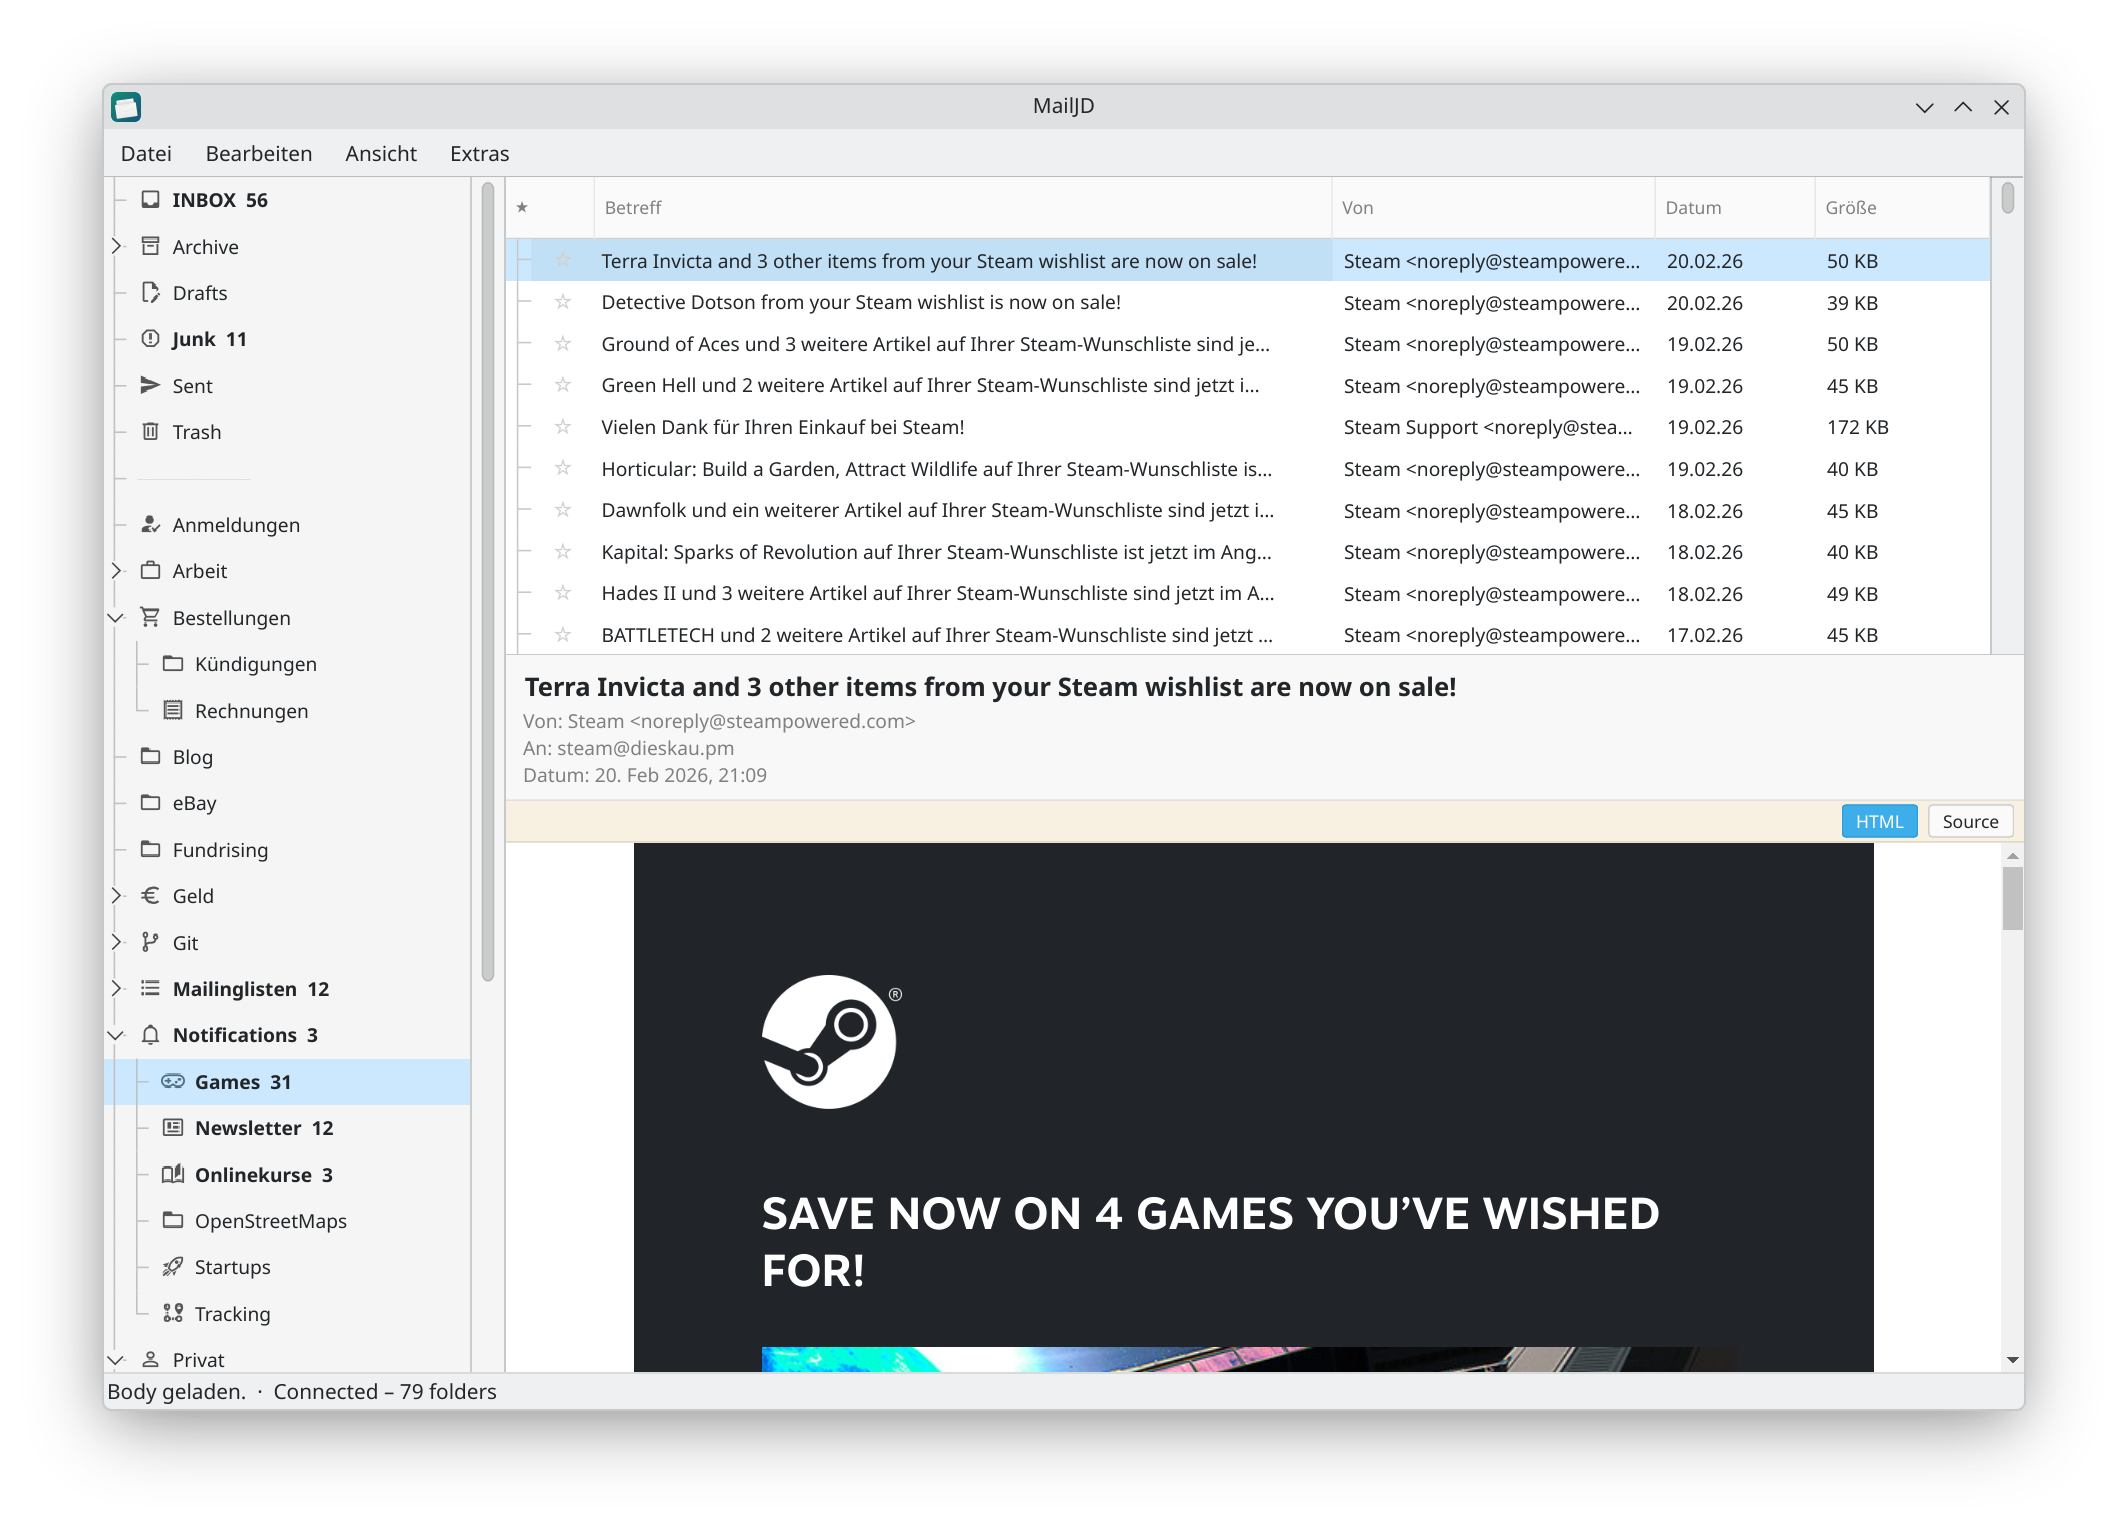Switch message rendering to HTML view

pos(1880,820)
